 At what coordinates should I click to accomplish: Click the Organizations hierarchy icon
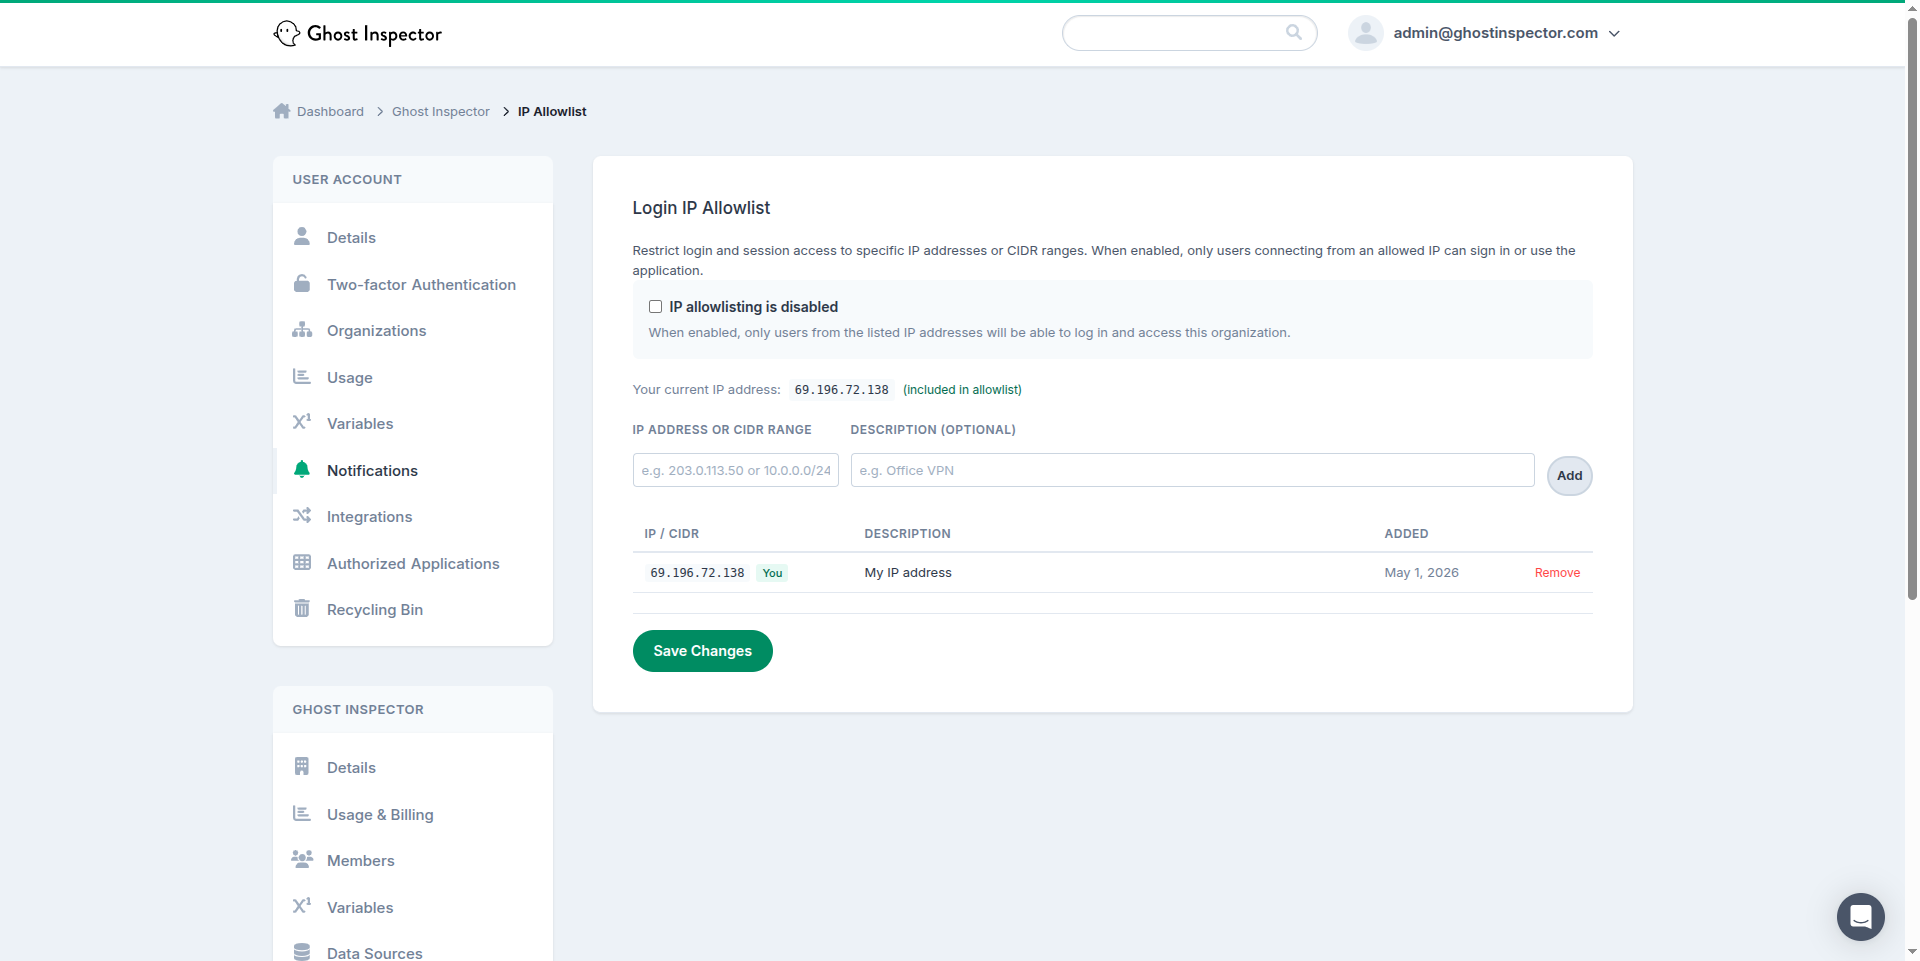[302, 330]
